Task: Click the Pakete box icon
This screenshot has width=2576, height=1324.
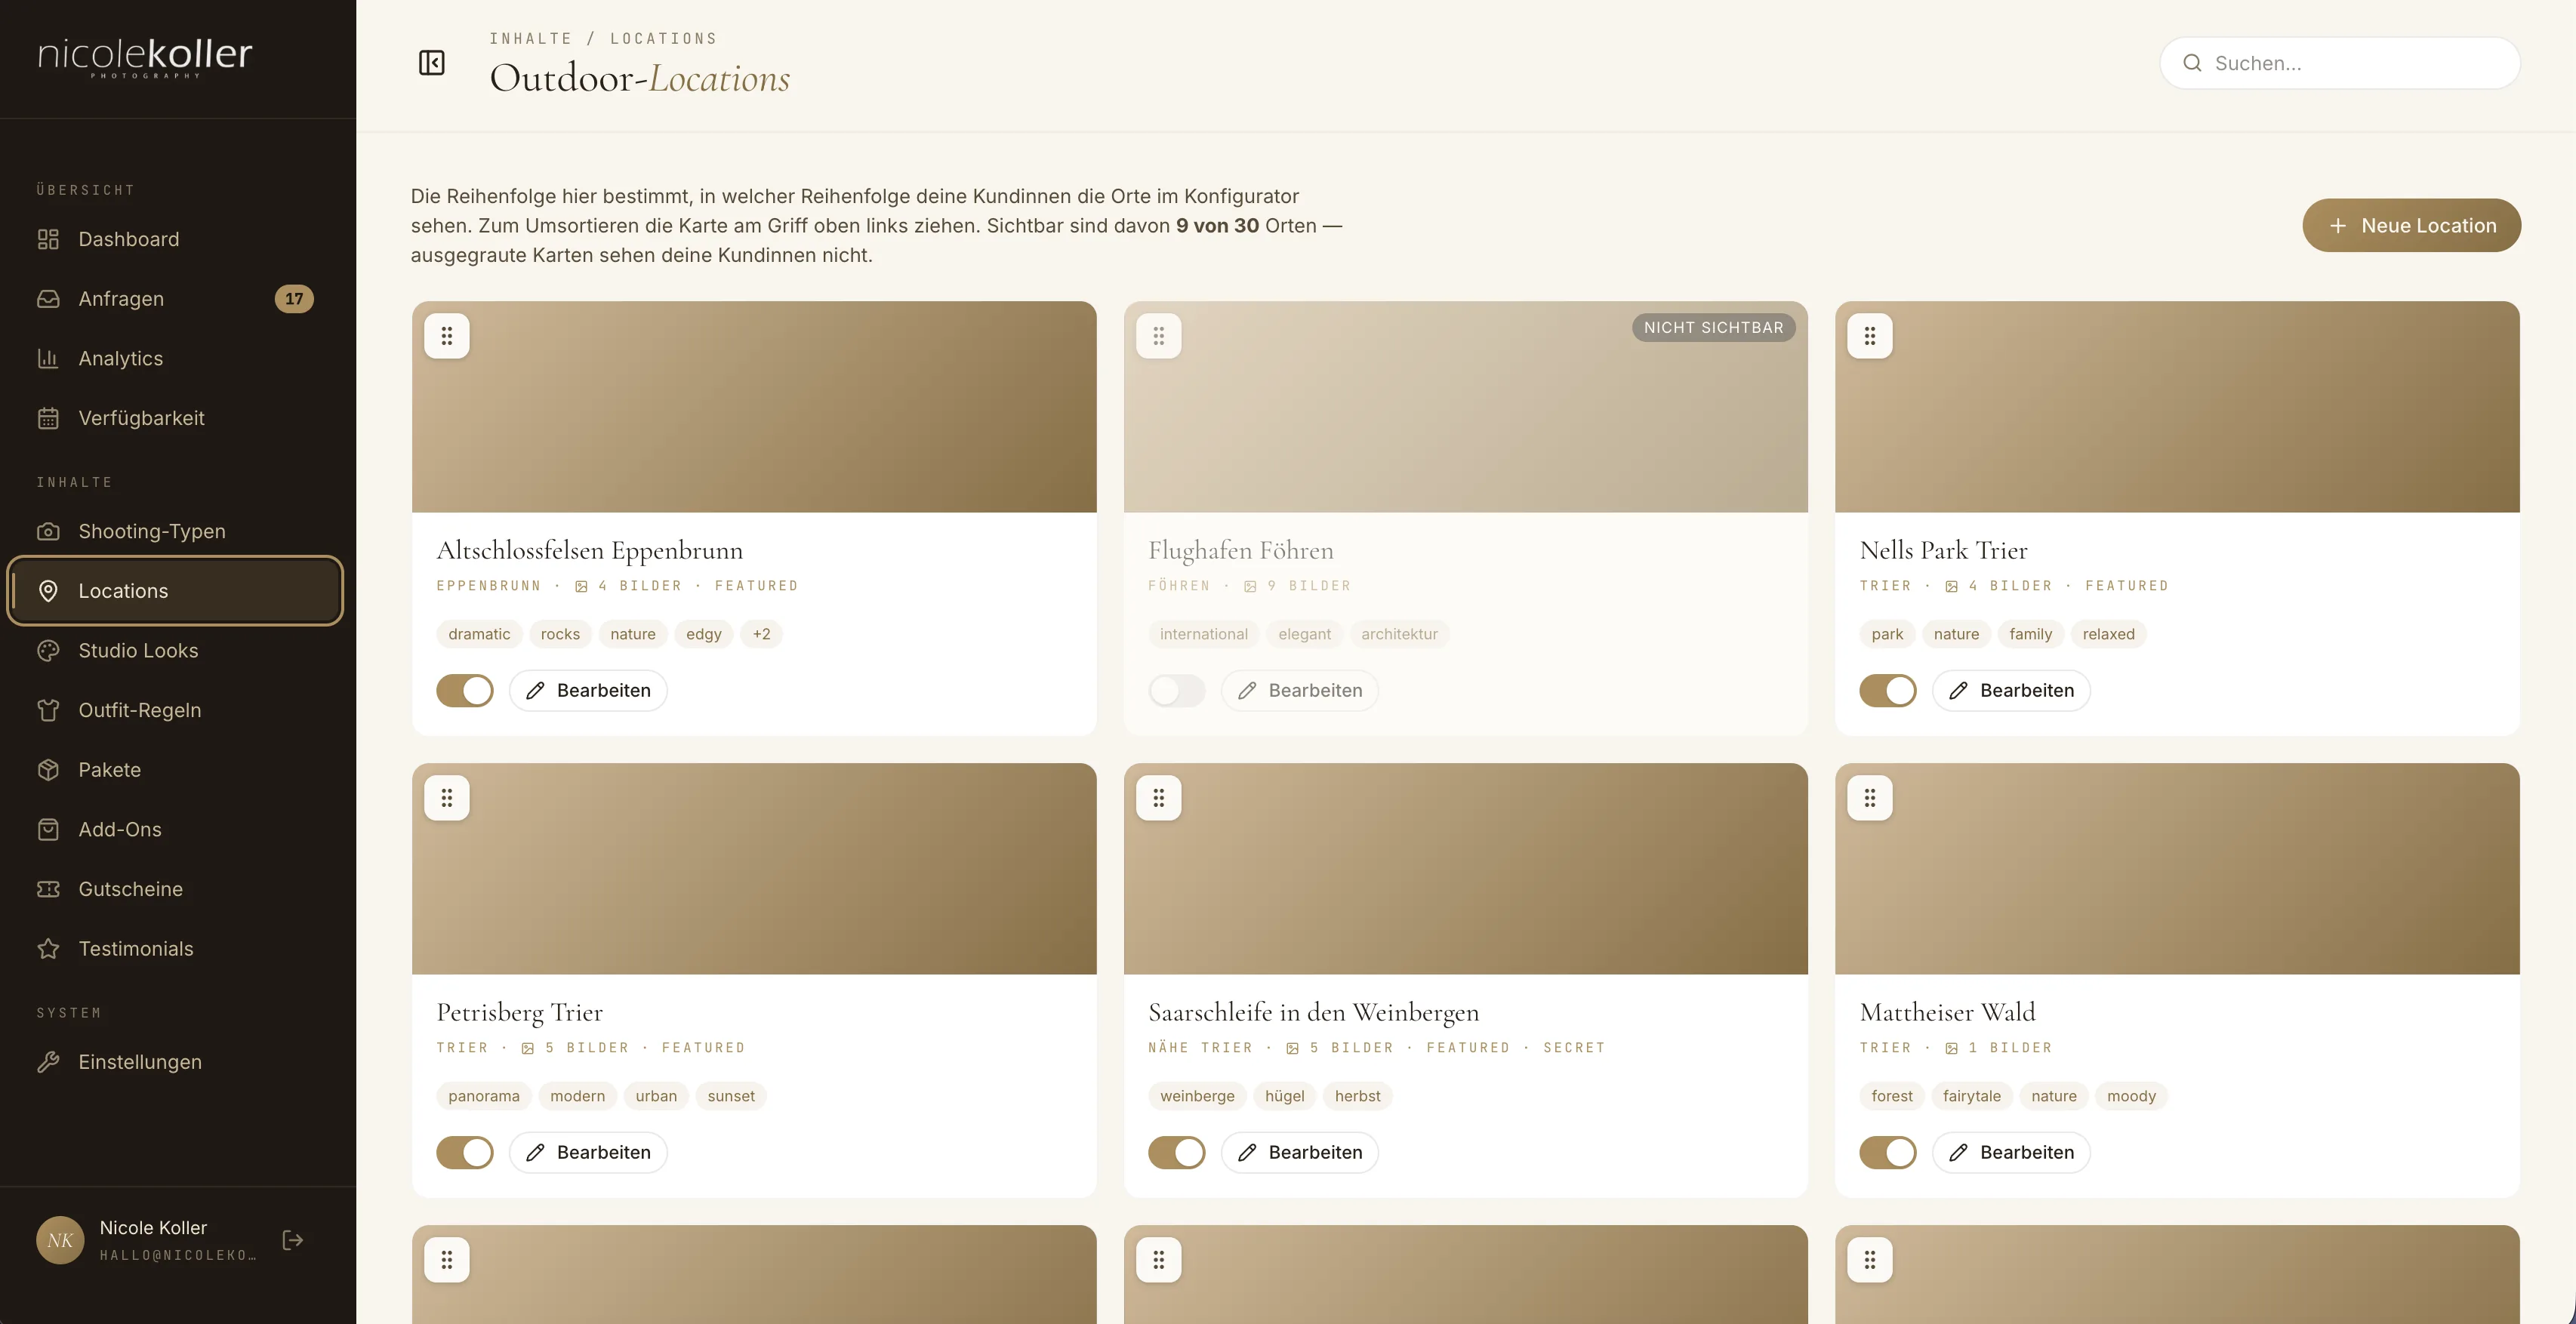Action: tap(48, 770)
